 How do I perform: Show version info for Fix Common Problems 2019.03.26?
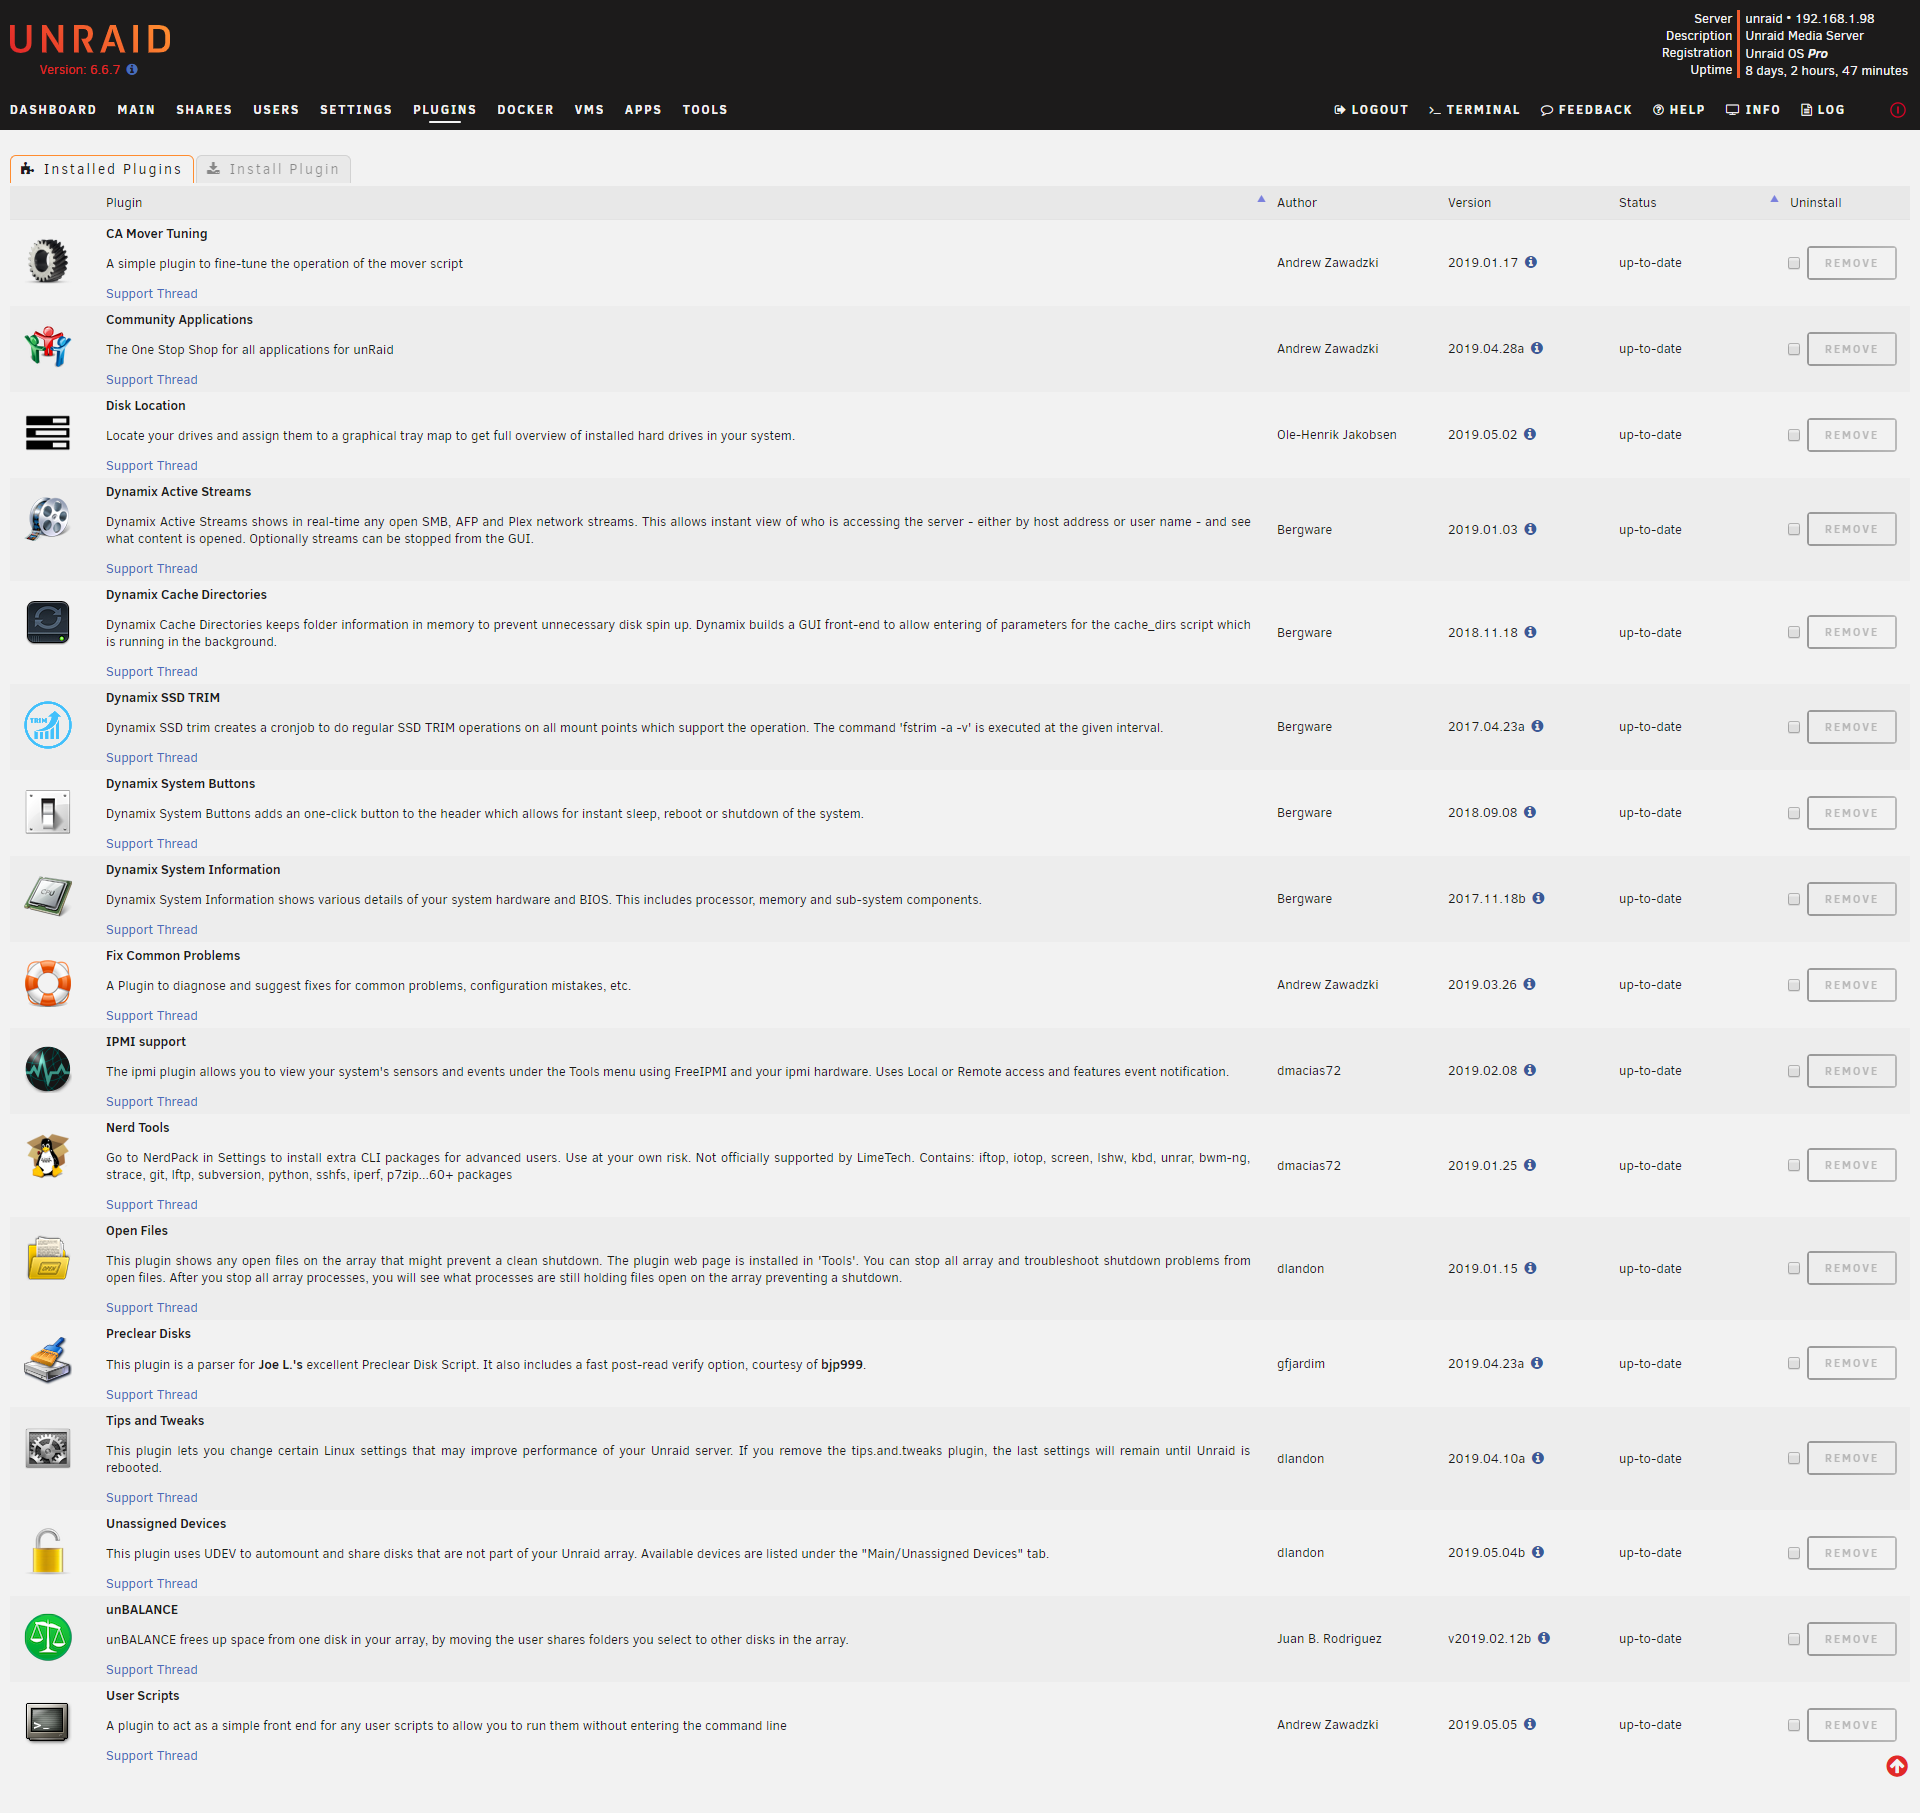coord(1530,985)
